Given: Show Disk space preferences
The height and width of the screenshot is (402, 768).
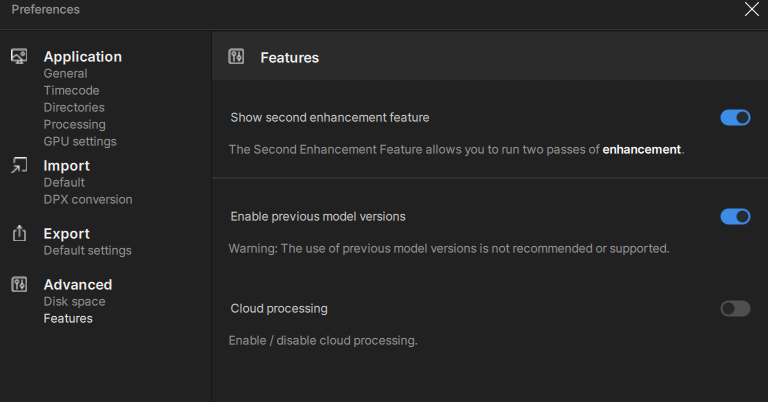Looking at the screenshot, I should click(x=74, y=302).
